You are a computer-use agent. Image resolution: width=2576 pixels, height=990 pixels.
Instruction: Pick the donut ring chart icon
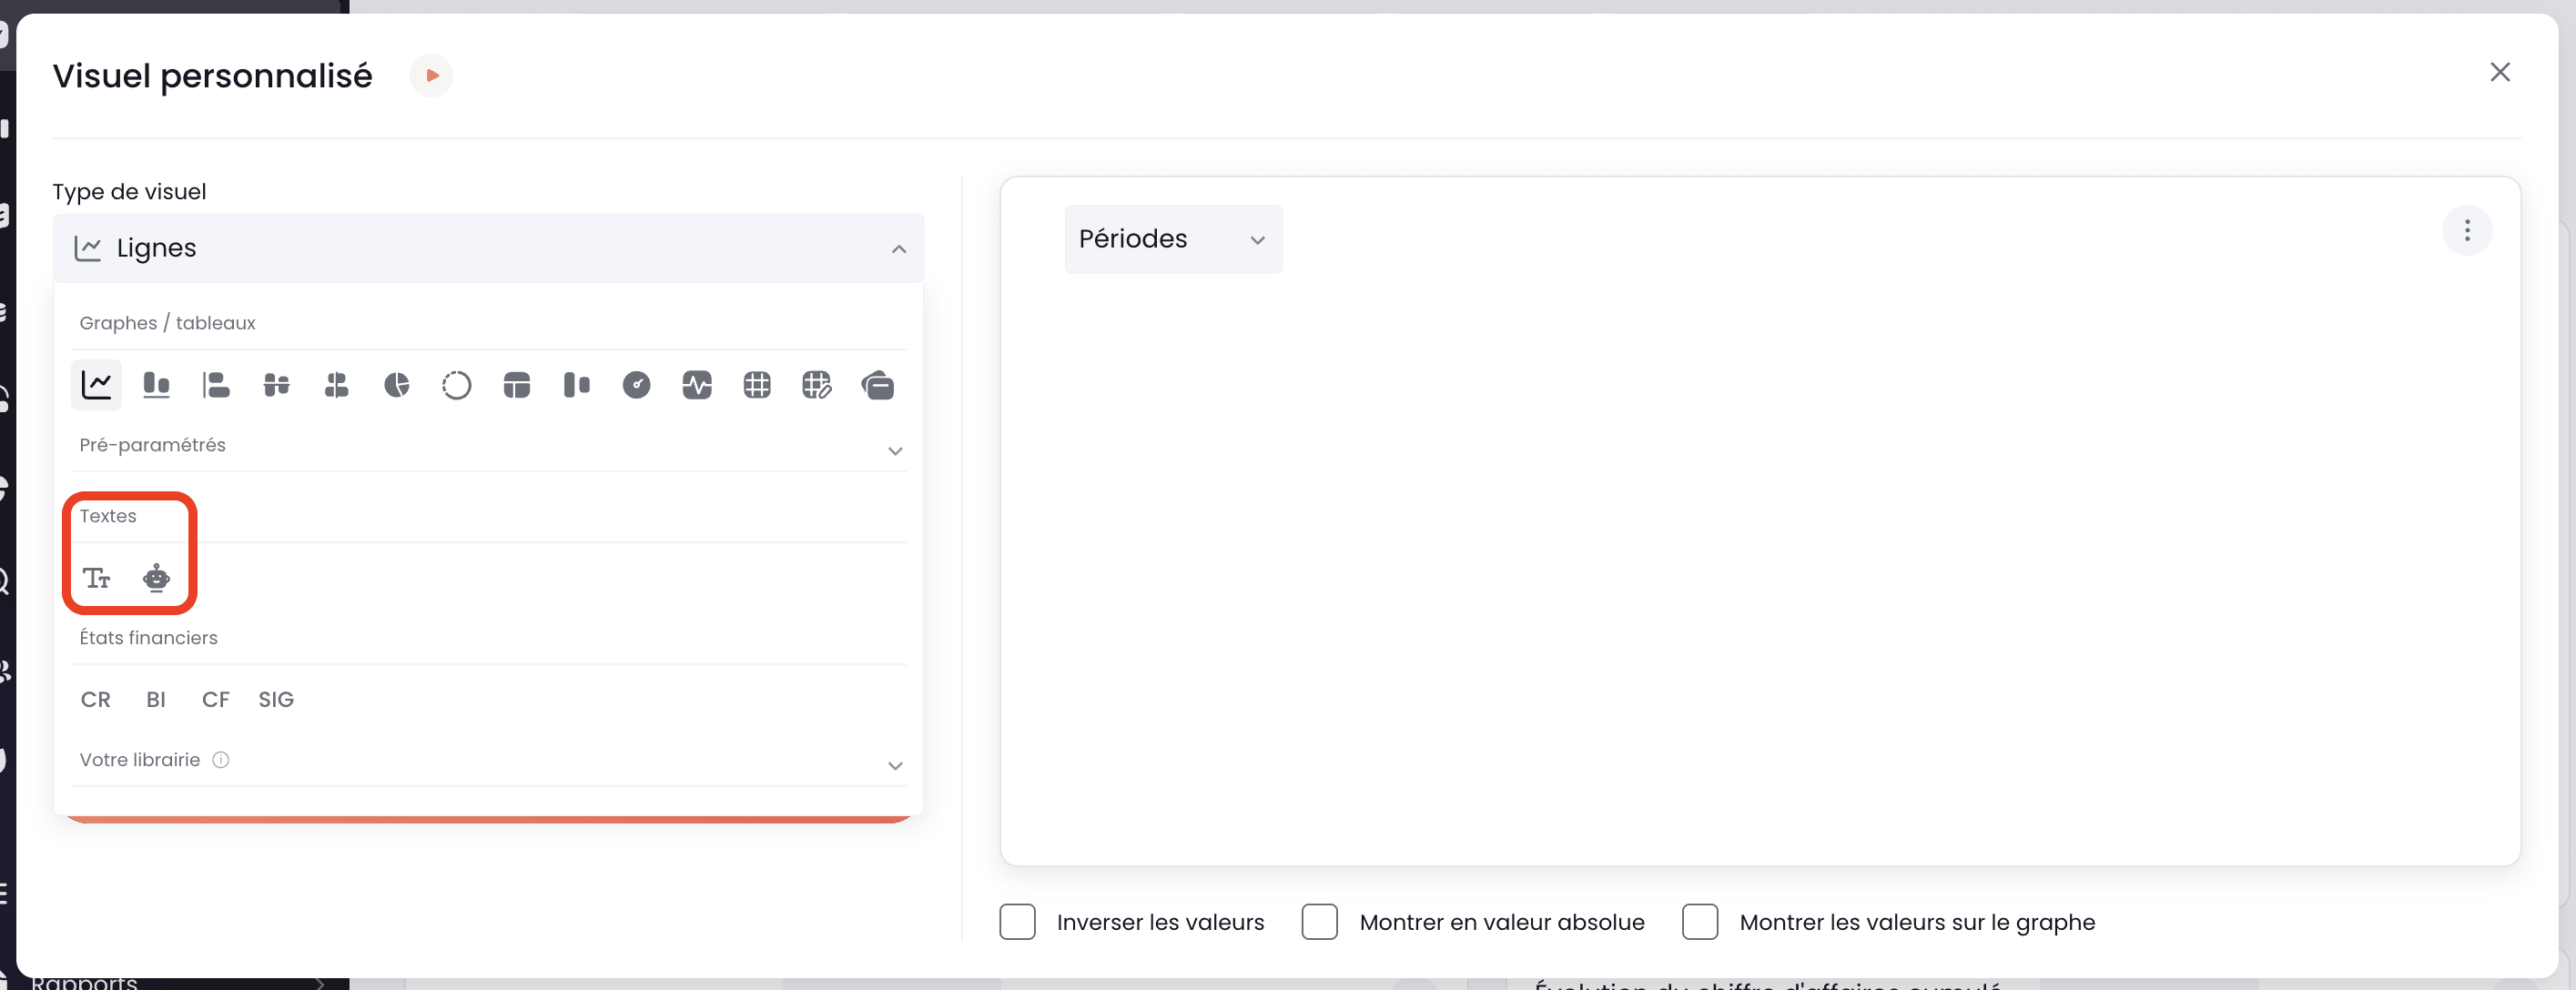click(456, 385)
